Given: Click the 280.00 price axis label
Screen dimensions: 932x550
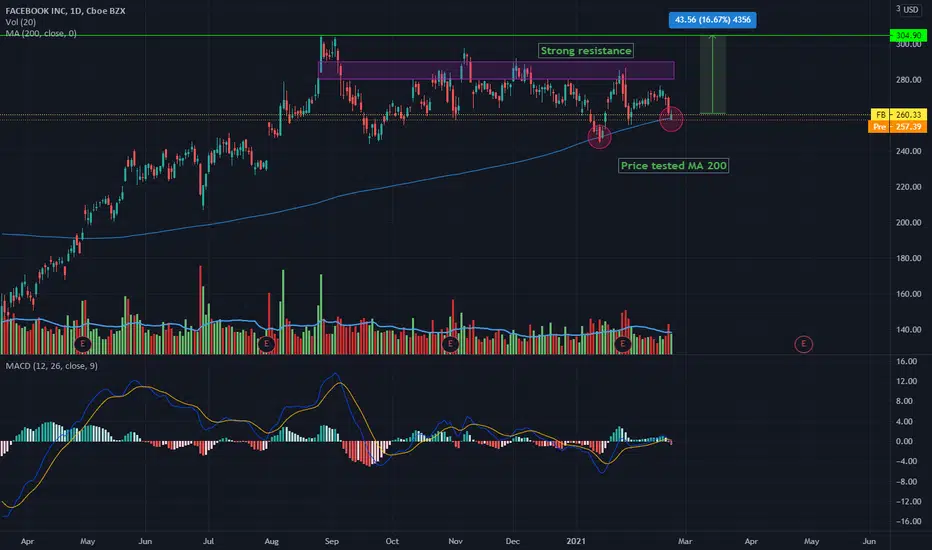Looking at the screenshot, I should tap(909, 80).
